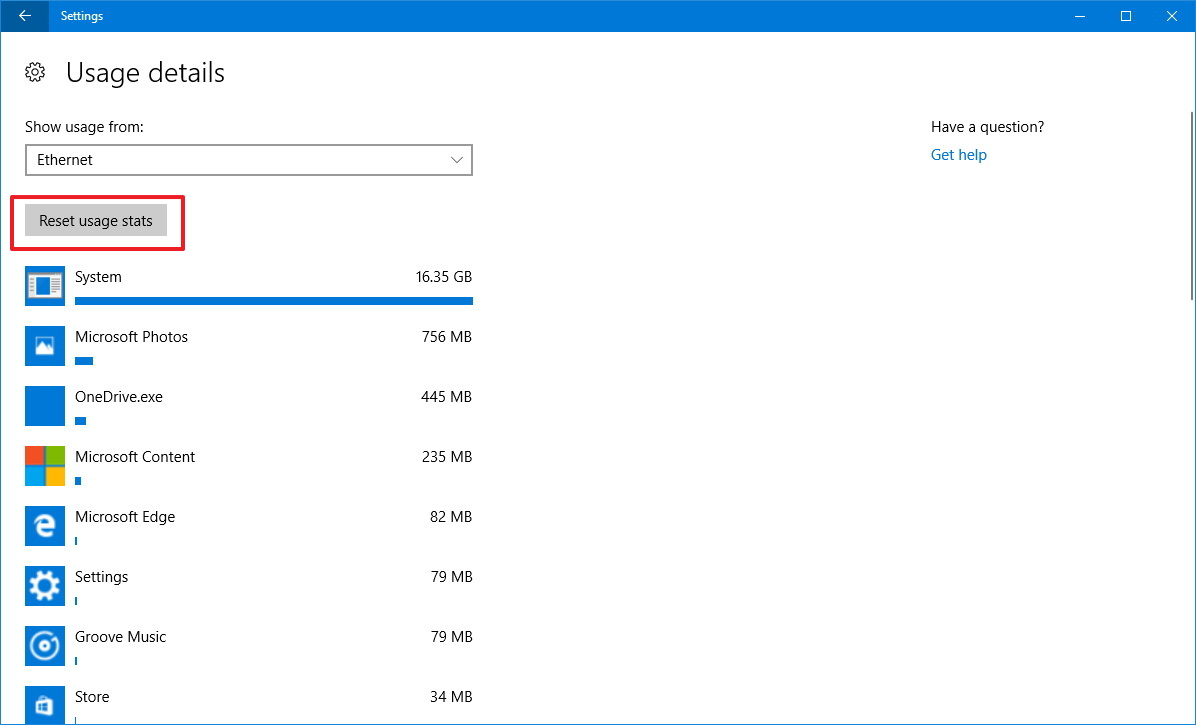Minimize the Settings window
Image resolution: width=1196 pixels, height=725 pixels.
click(x=1079, y=16)
